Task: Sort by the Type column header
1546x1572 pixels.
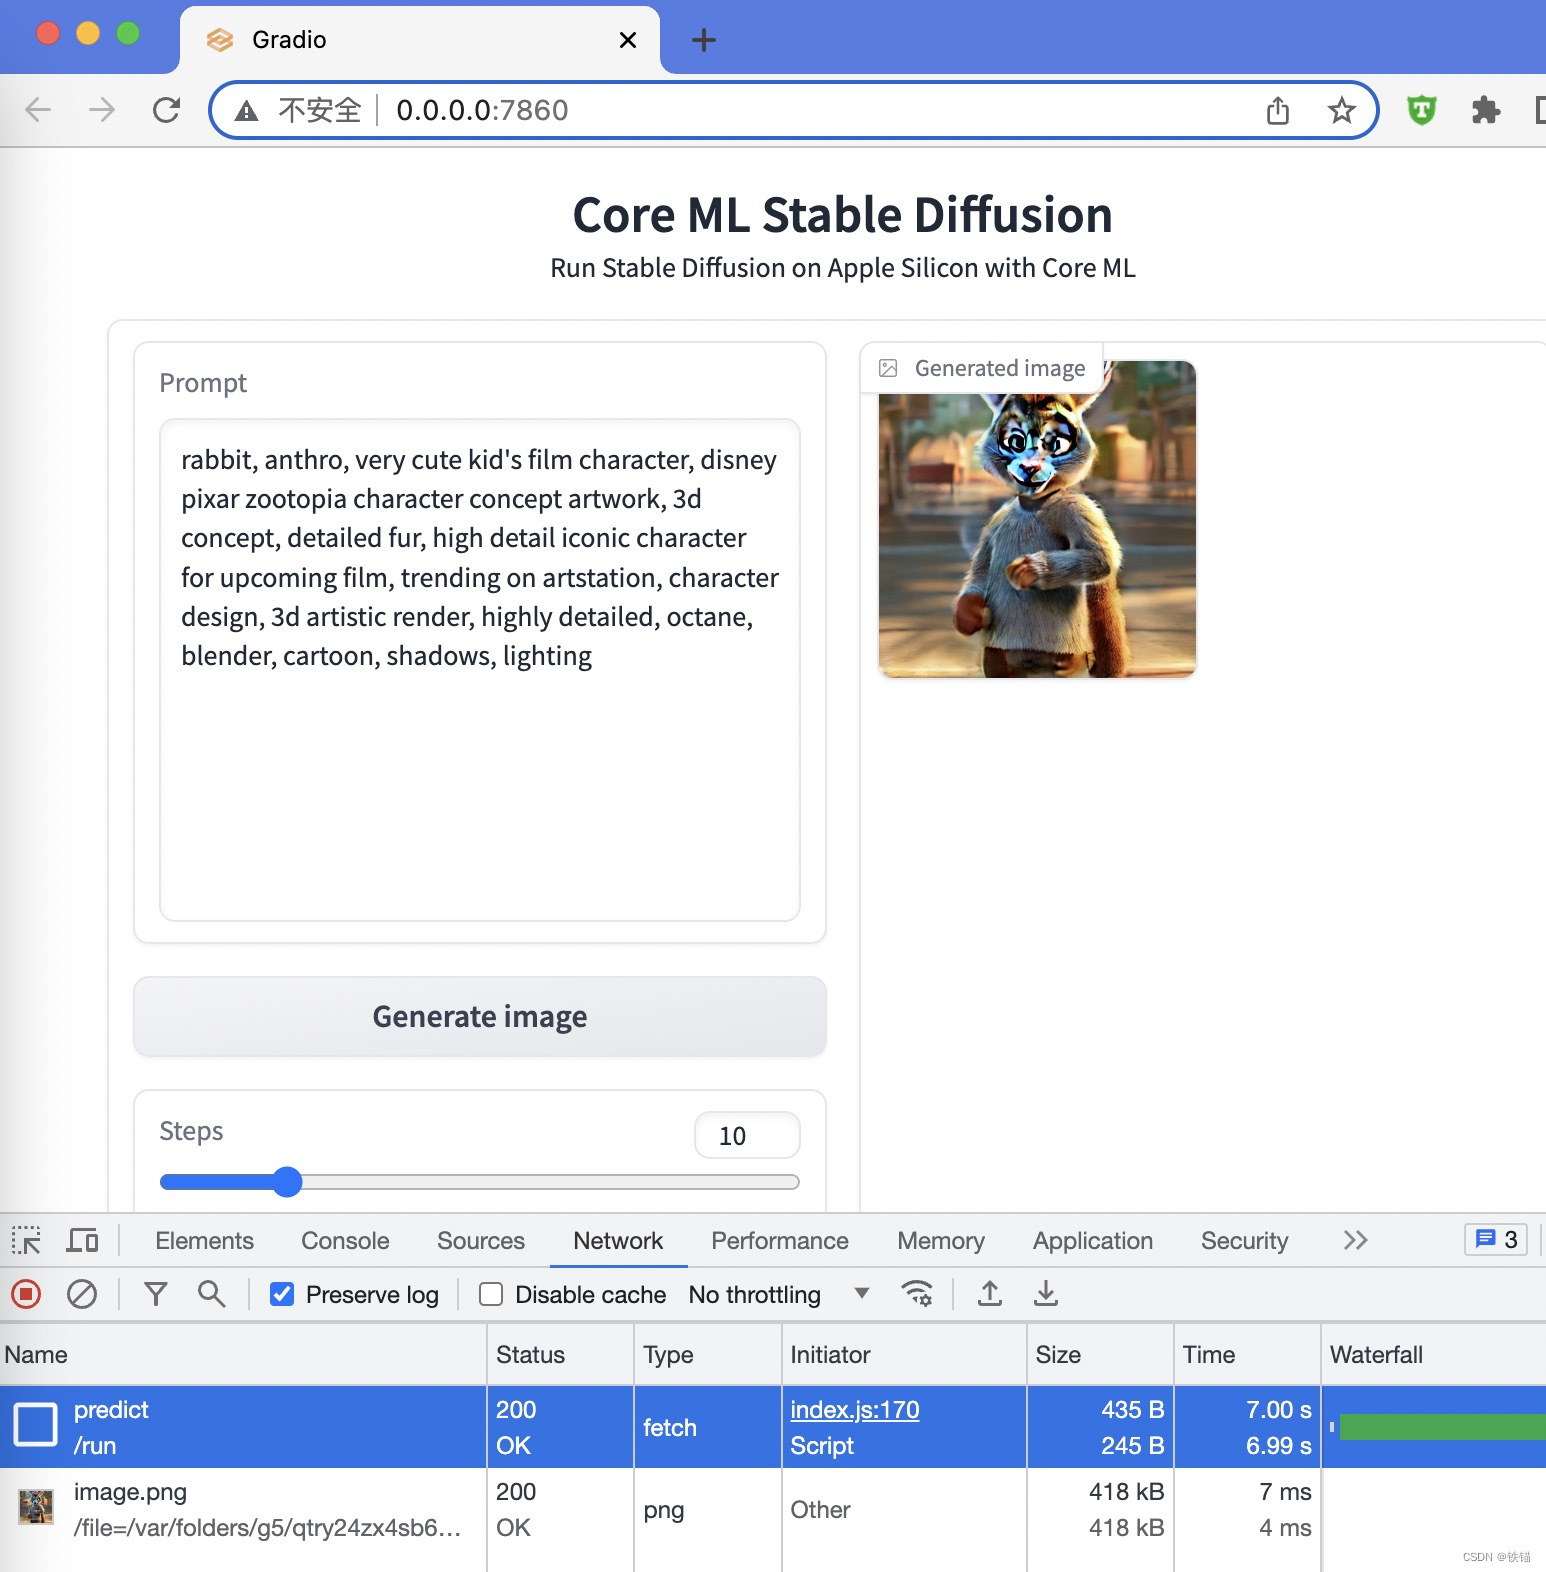Action: [707, 1354]
